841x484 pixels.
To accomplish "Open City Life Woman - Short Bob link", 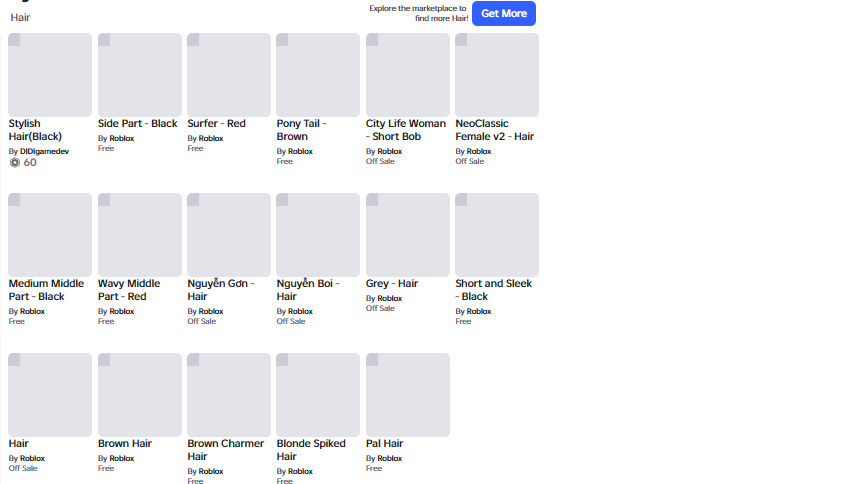I will [x=405, y=130].
